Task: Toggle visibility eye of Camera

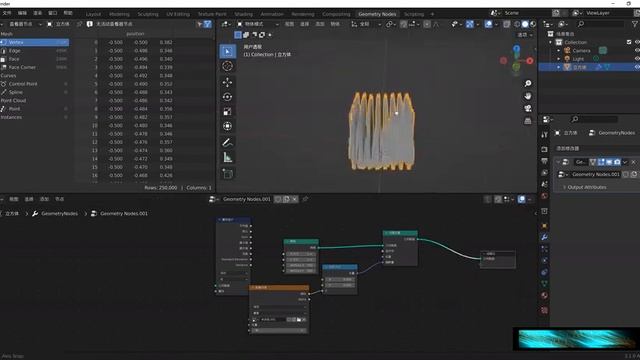Action: click(x=637, y=51)
